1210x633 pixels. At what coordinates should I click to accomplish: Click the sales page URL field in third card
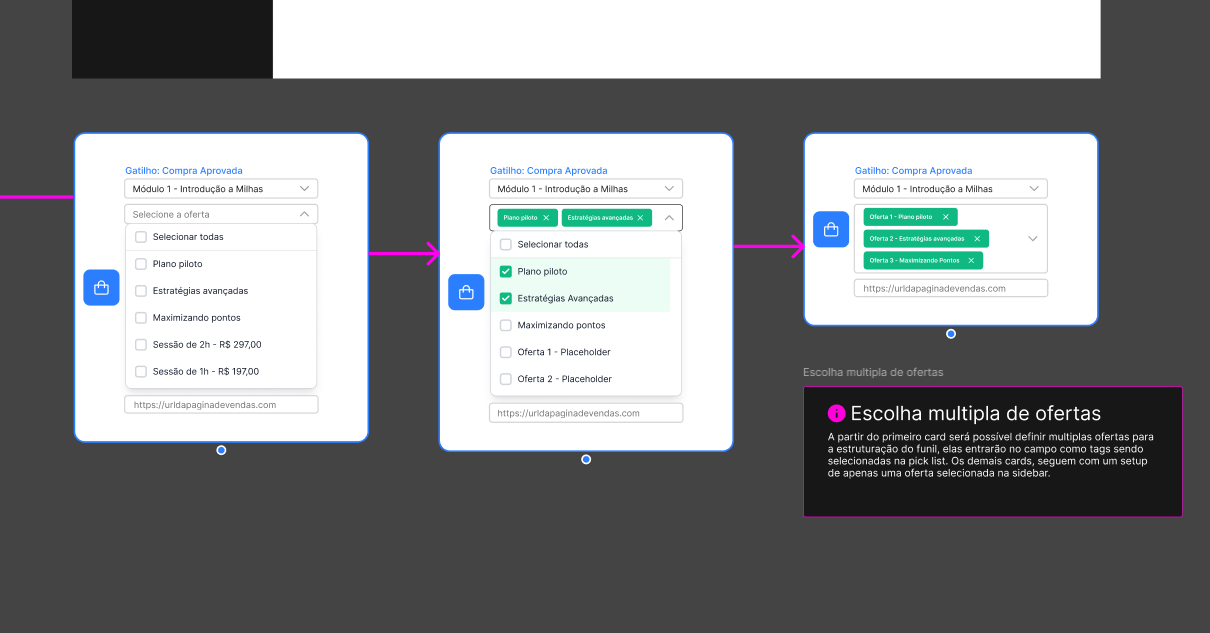[x=950, y=288]
